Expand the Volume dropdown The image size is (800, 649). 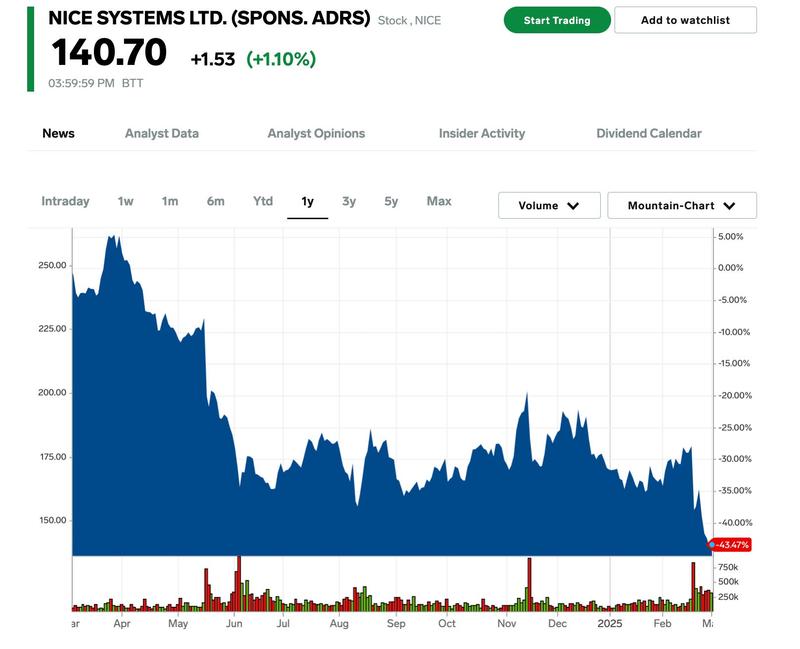point(549,205)
